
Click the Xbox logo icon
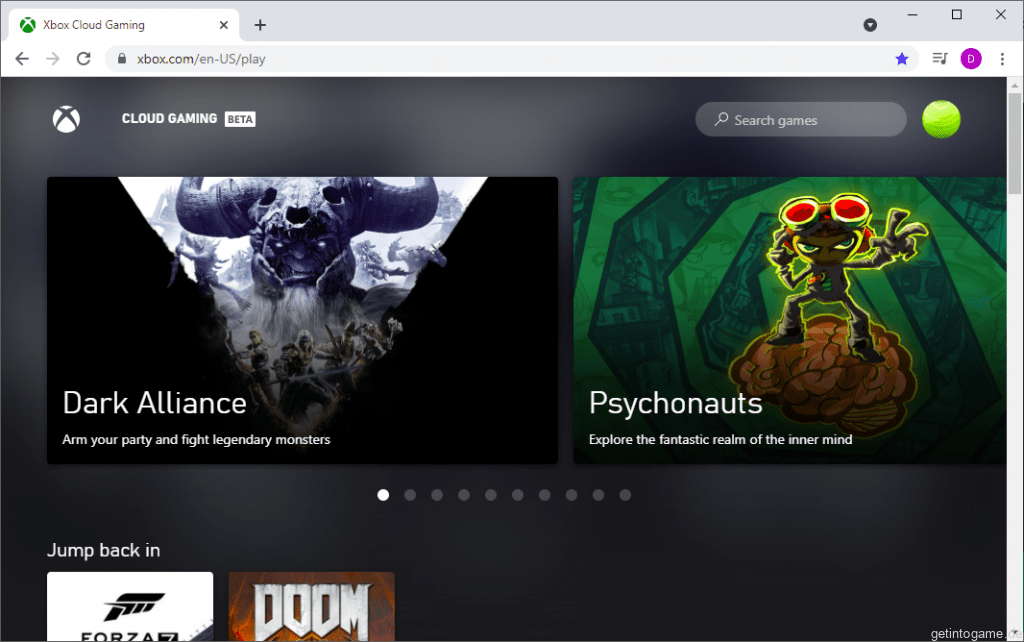[x=66, y=119]
